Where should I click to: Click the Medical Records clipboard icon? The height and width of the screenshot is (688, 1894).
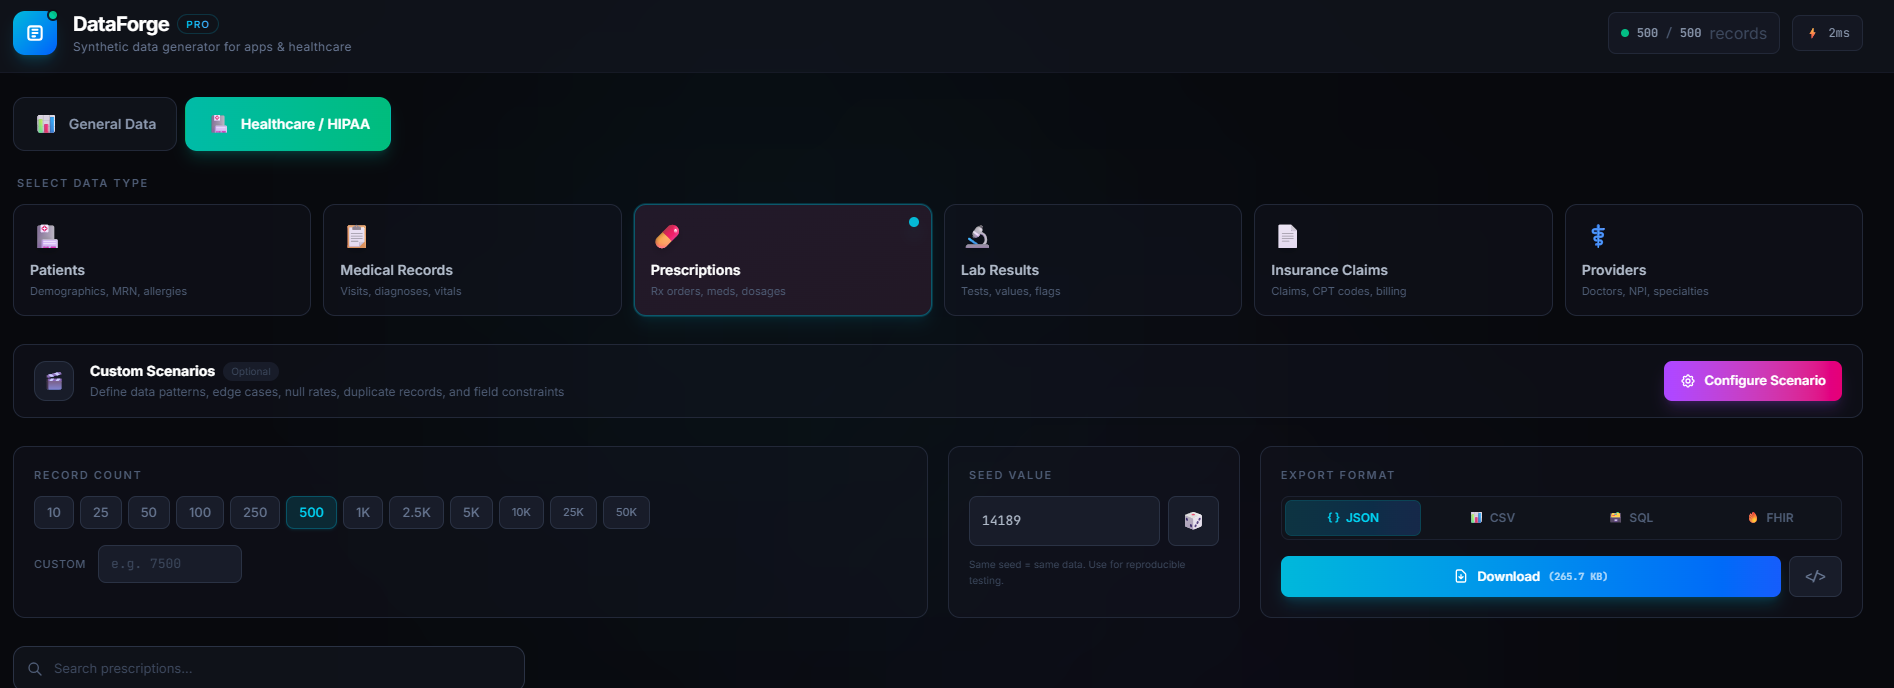pos(357,236)
